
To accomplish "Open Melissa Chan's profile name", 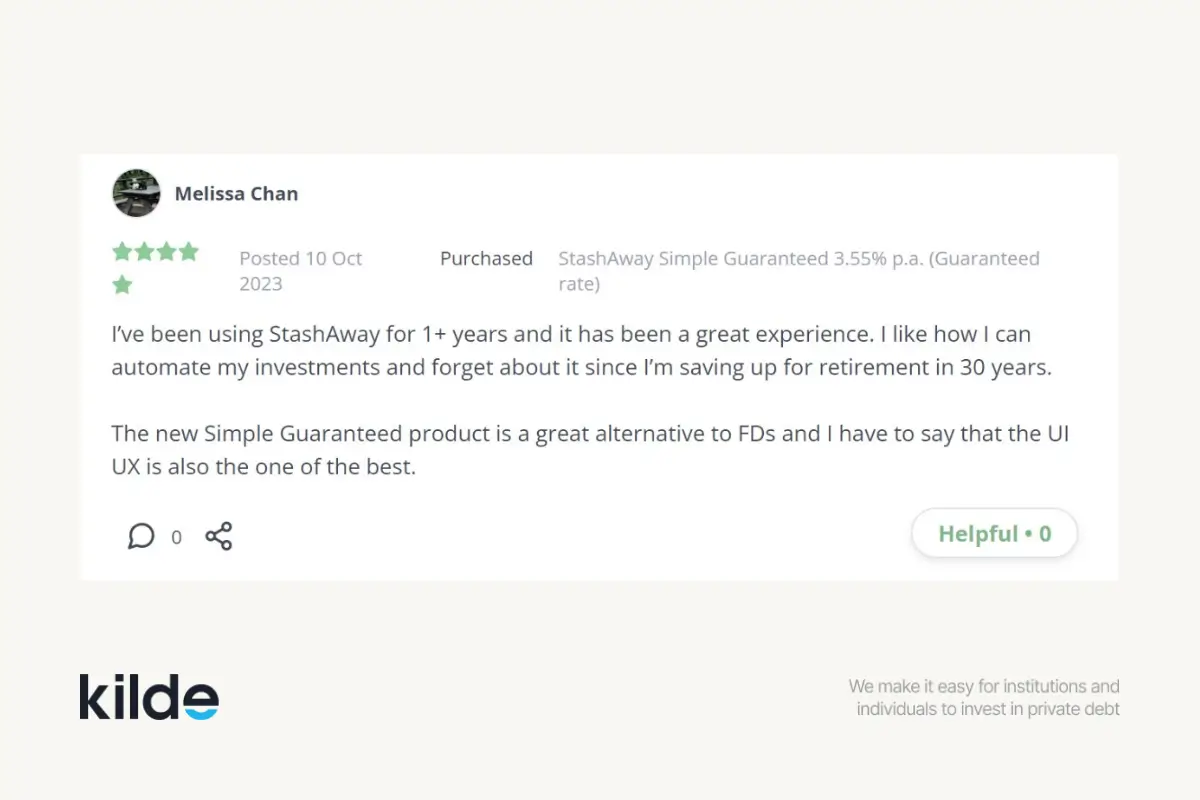I will [x=236, y=193].
